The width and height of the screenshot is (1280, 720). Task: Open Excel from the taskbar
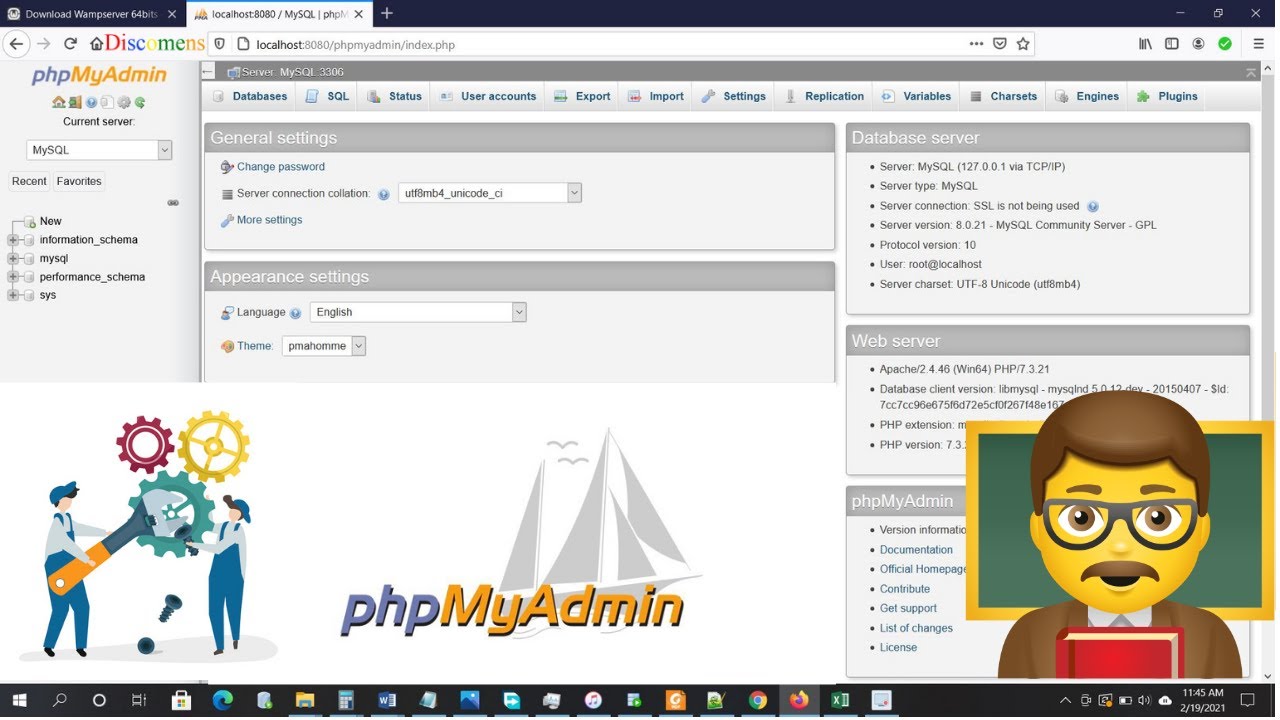click(x=840, y=700)
